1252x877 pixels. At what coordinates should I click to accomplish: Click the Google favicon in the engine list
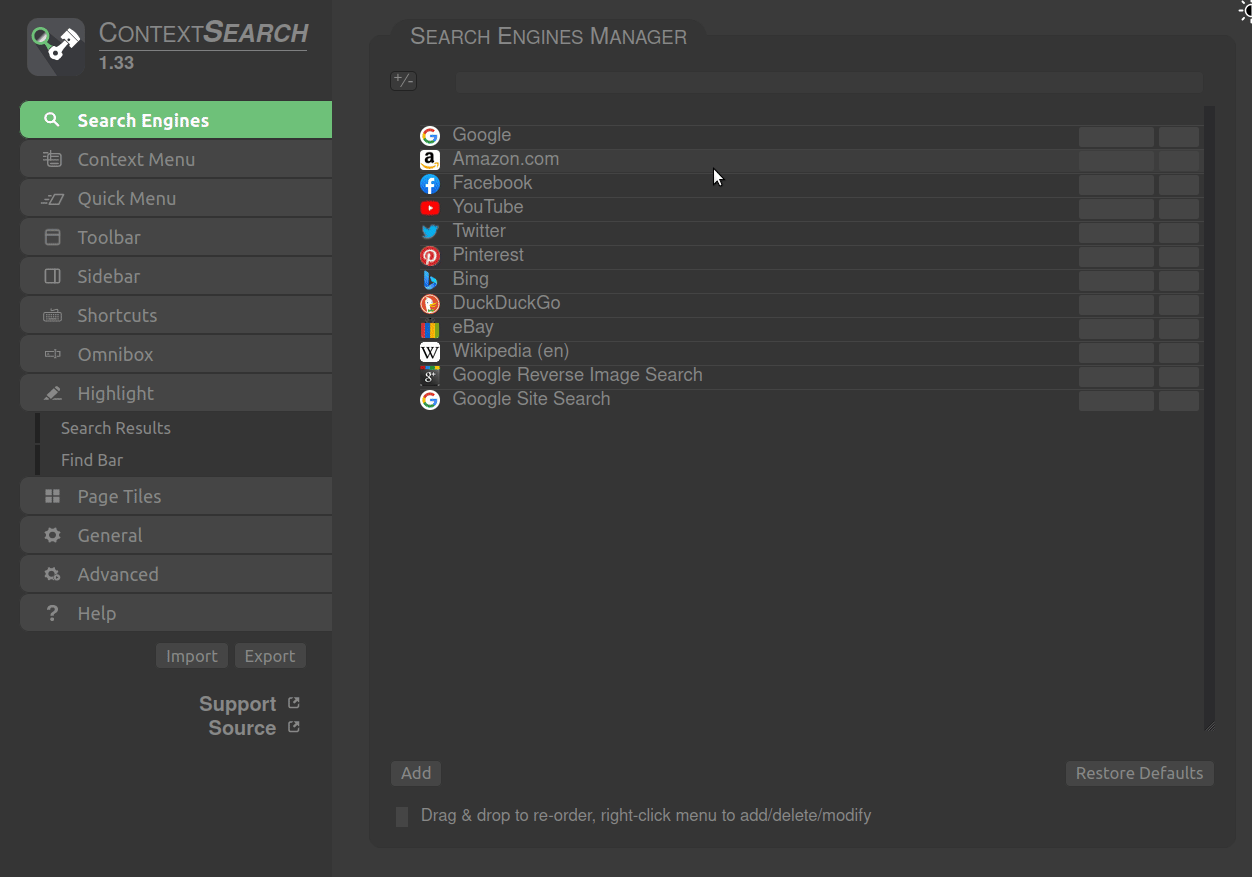[x=429, y=135]
